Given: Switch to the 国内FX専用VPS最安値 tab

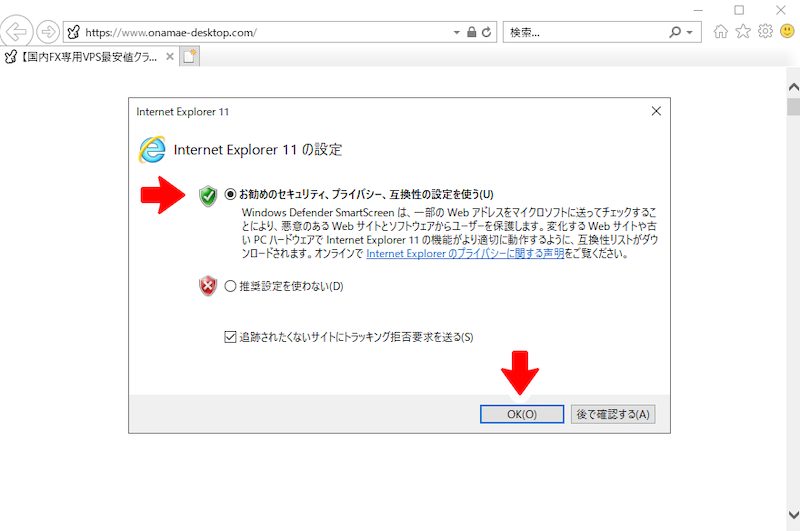Looking at the screenshot, I should coord(89,57).
